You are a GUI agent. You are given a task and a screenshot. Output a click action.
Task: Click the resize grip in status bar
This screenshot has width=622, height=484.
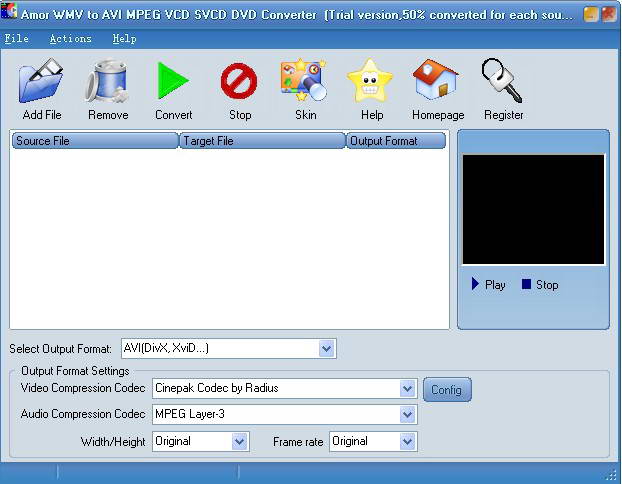610,473
